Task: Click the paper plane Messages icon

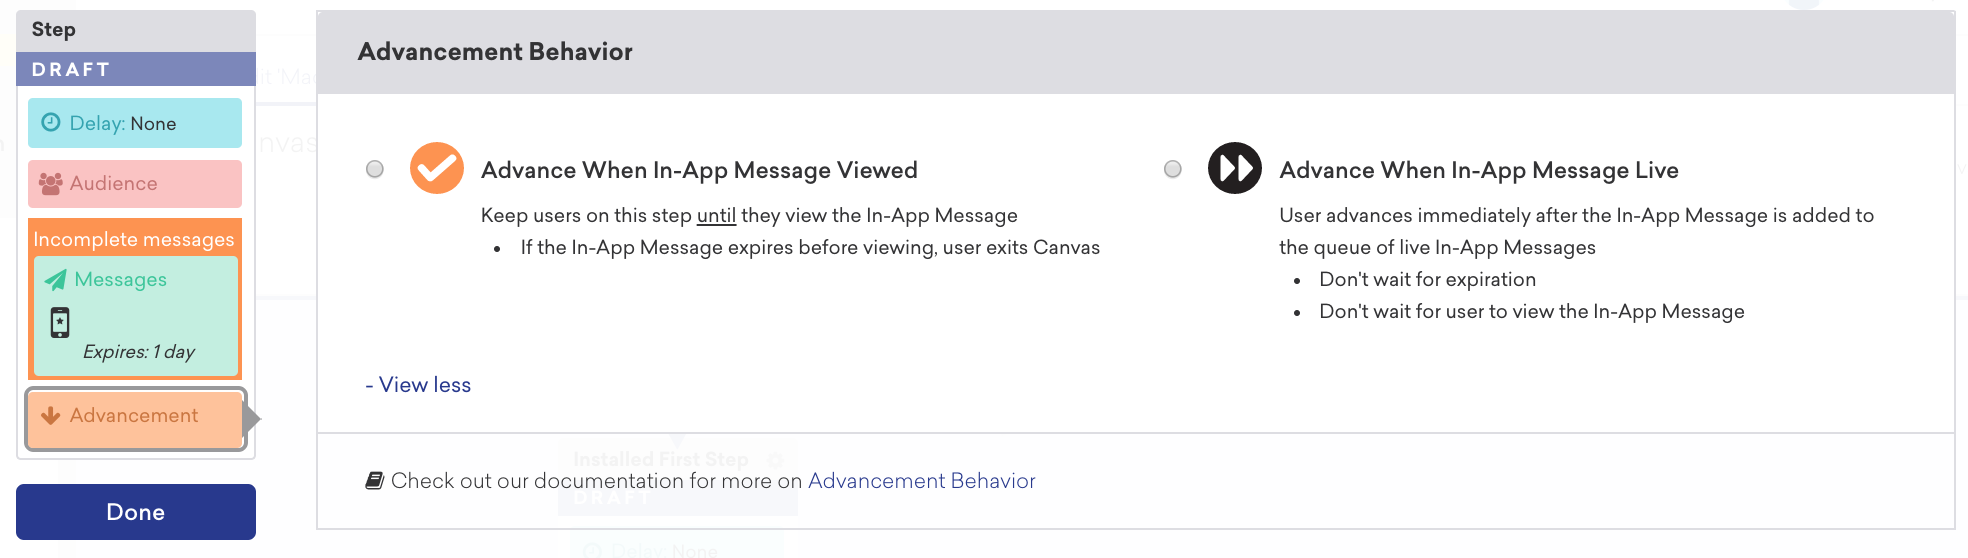Action: 56,280
